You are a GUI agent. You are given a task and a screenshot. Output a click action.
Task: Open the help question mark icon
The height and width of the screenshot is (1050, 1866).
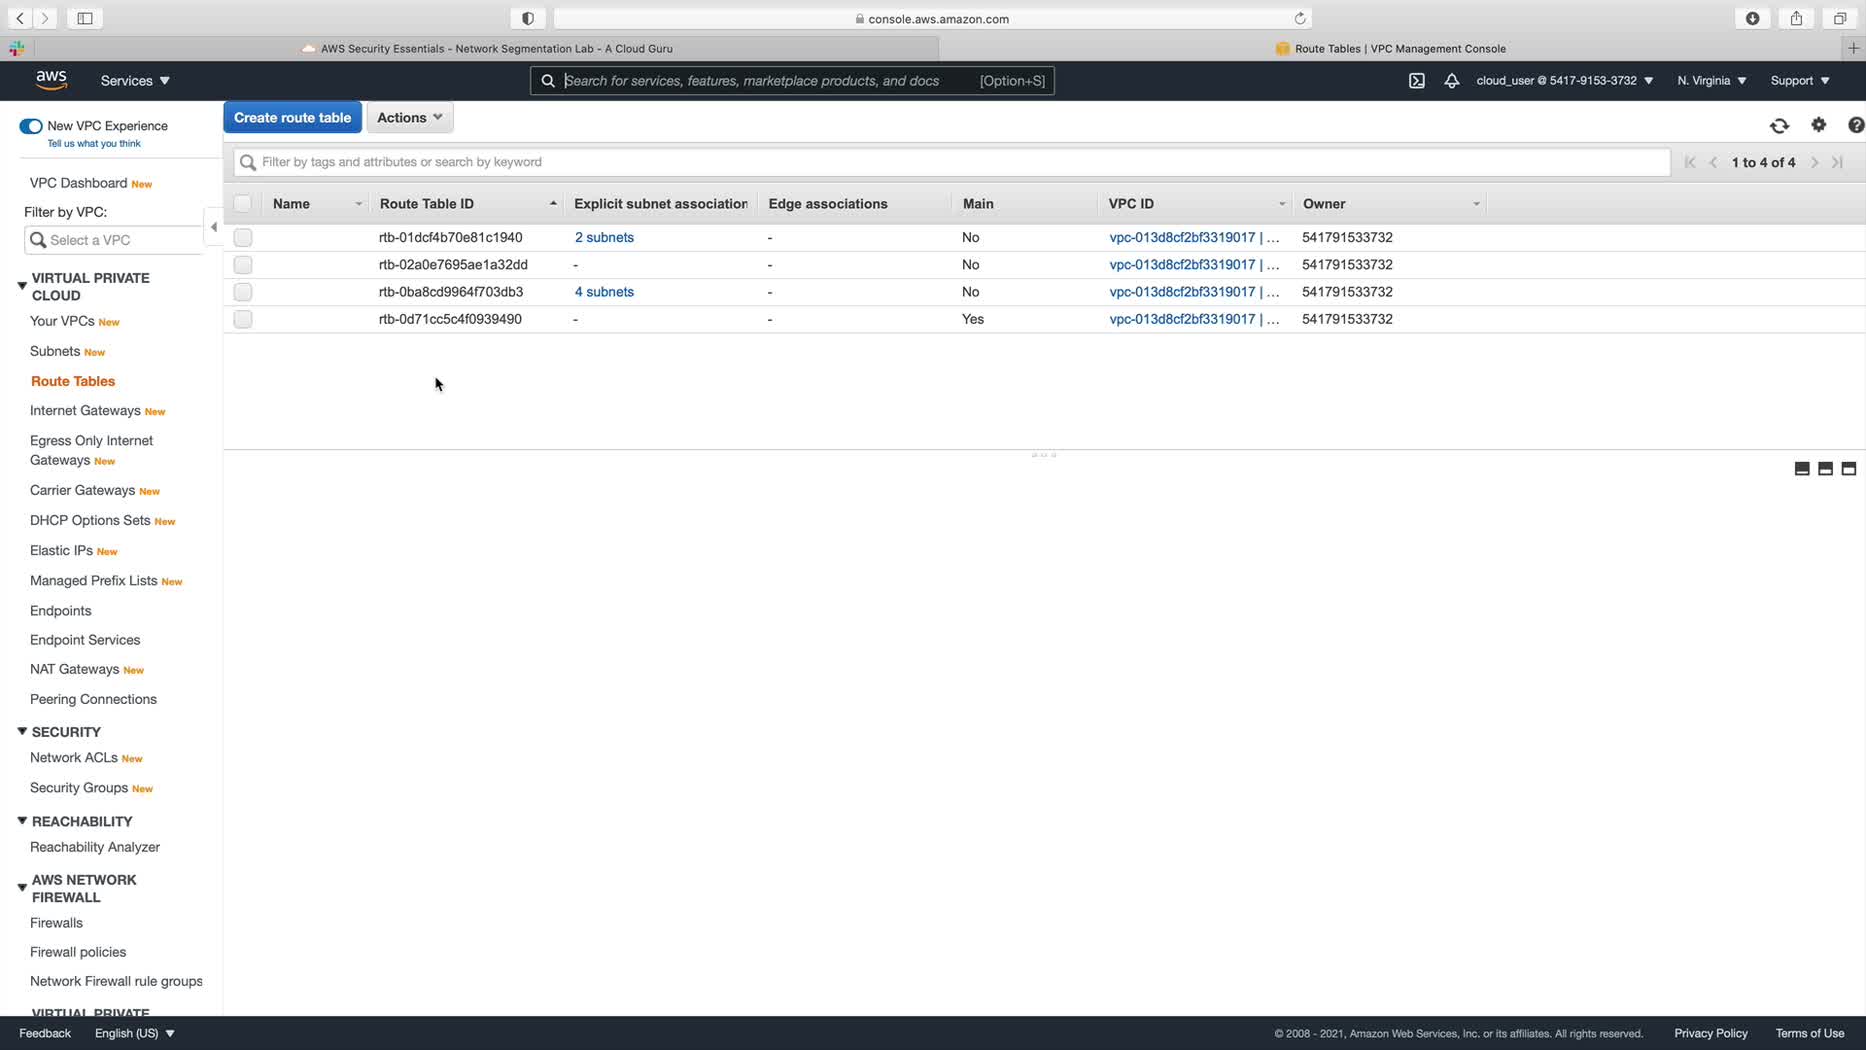(x=1856, y=125)
